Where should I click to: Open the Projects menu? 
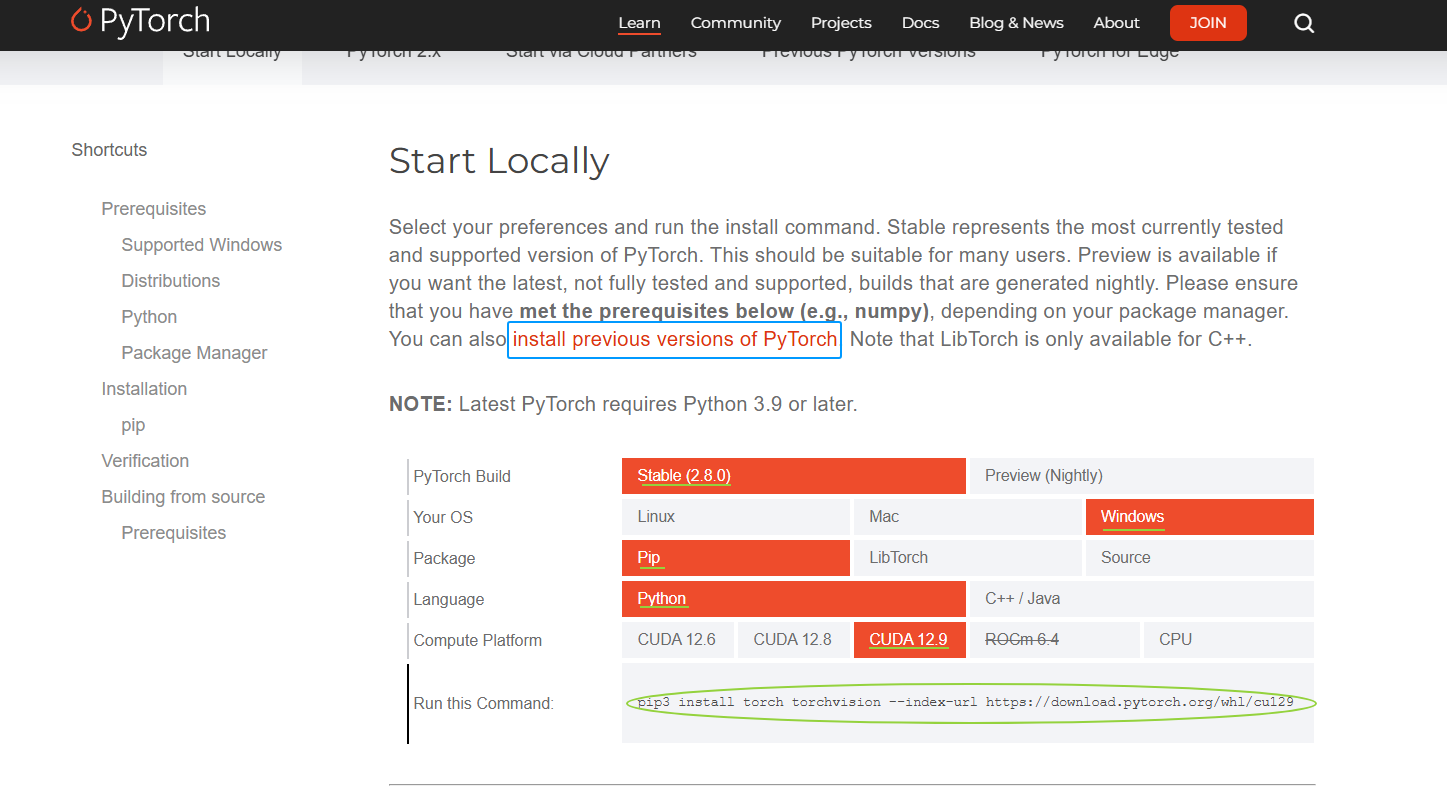click(841, 23)
